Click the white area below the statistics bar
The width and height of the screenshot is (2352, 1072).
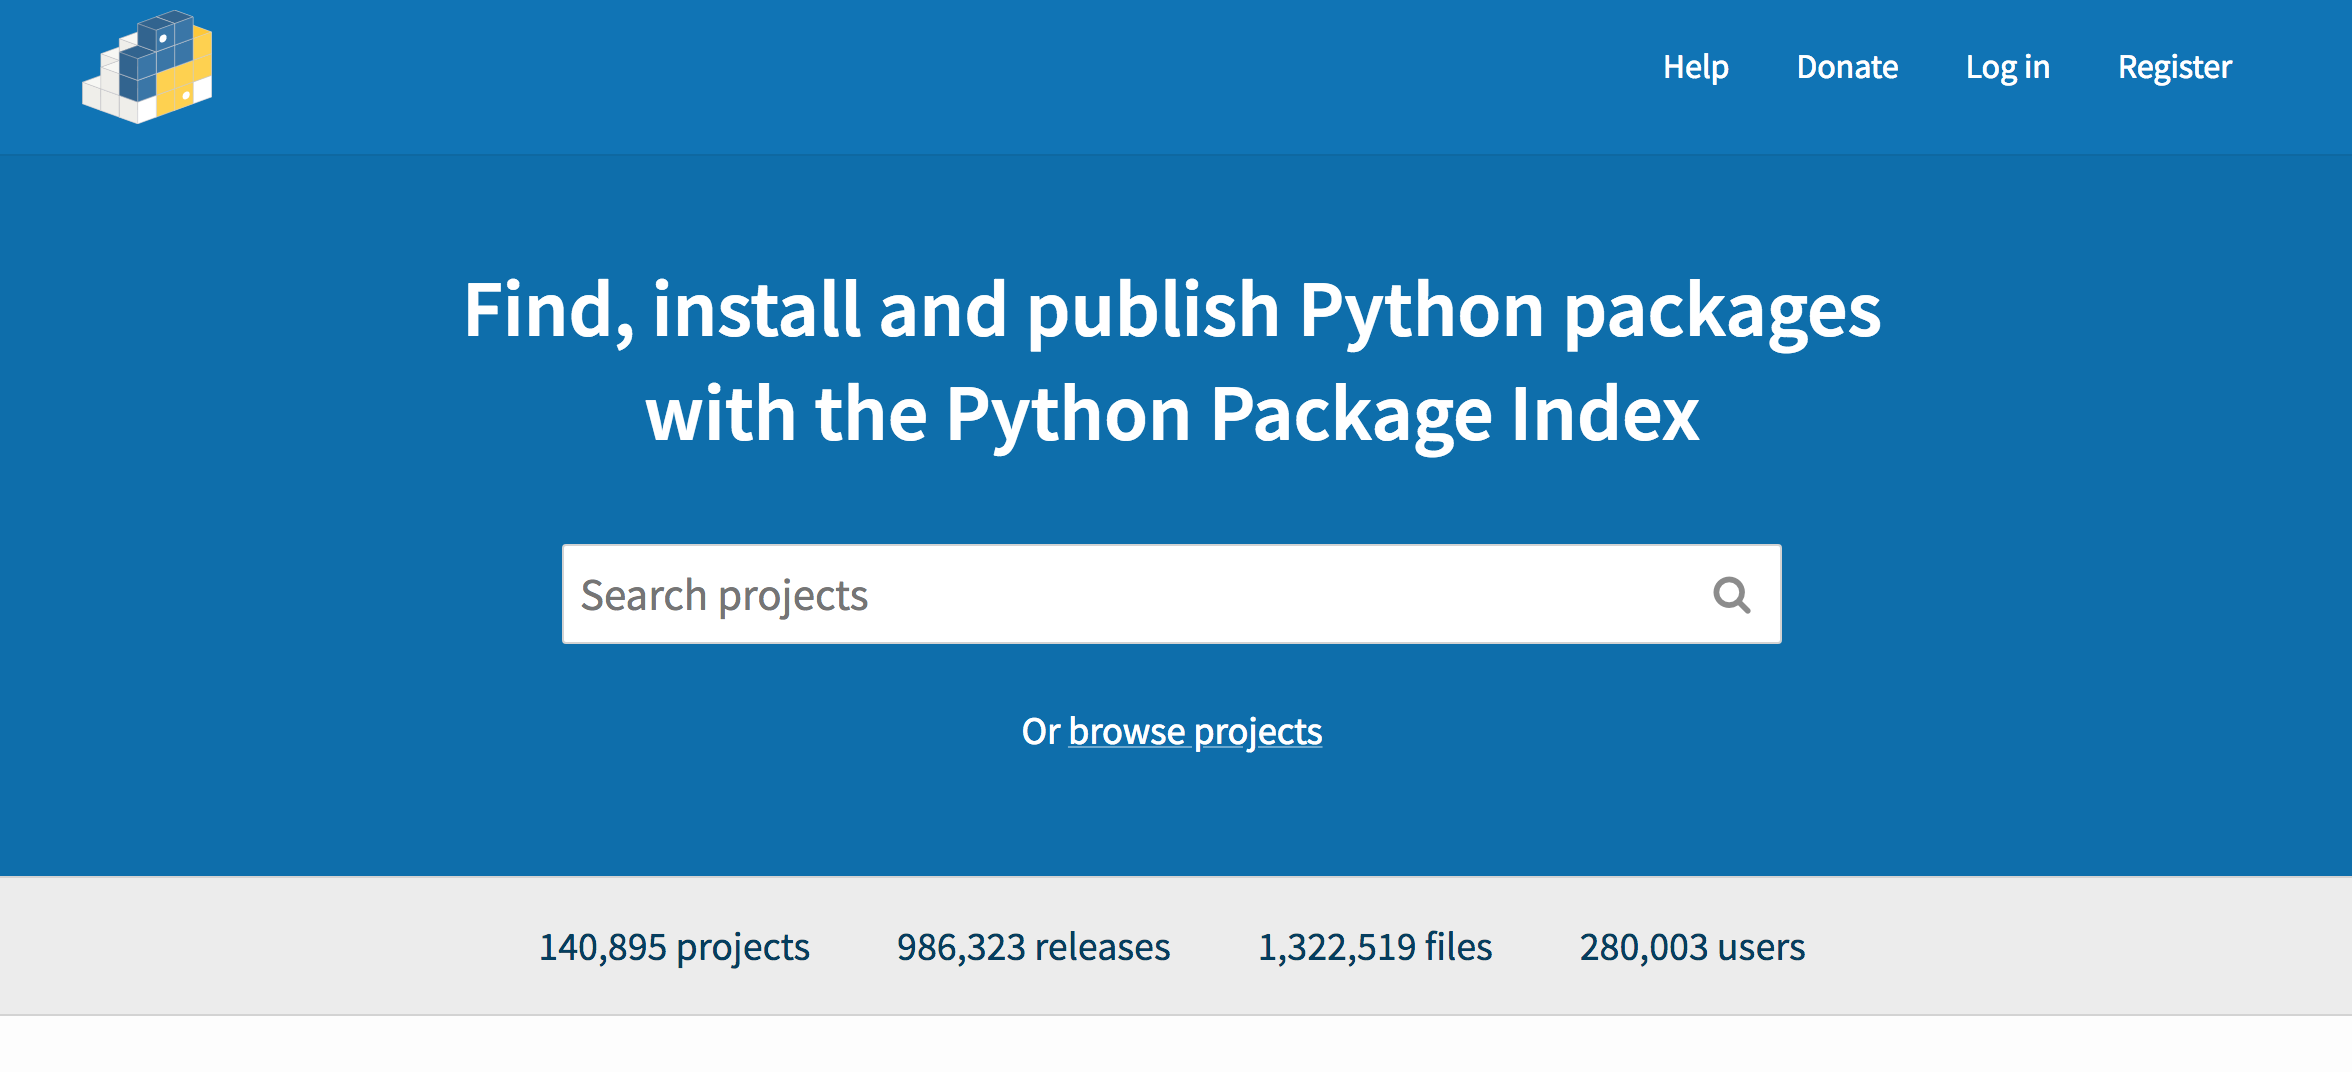coord(1176,1045)
